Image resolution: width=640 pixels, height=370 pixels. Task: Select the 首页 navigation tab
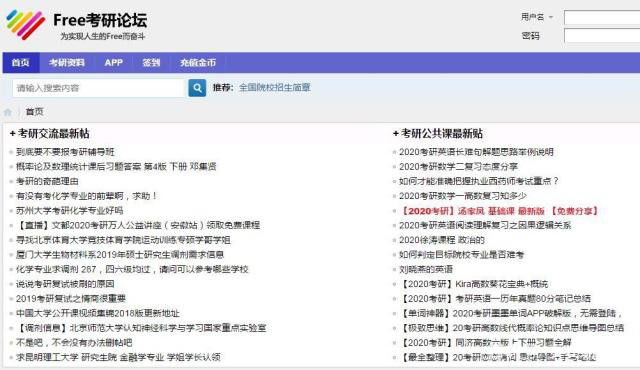click(x=21, y=63)
